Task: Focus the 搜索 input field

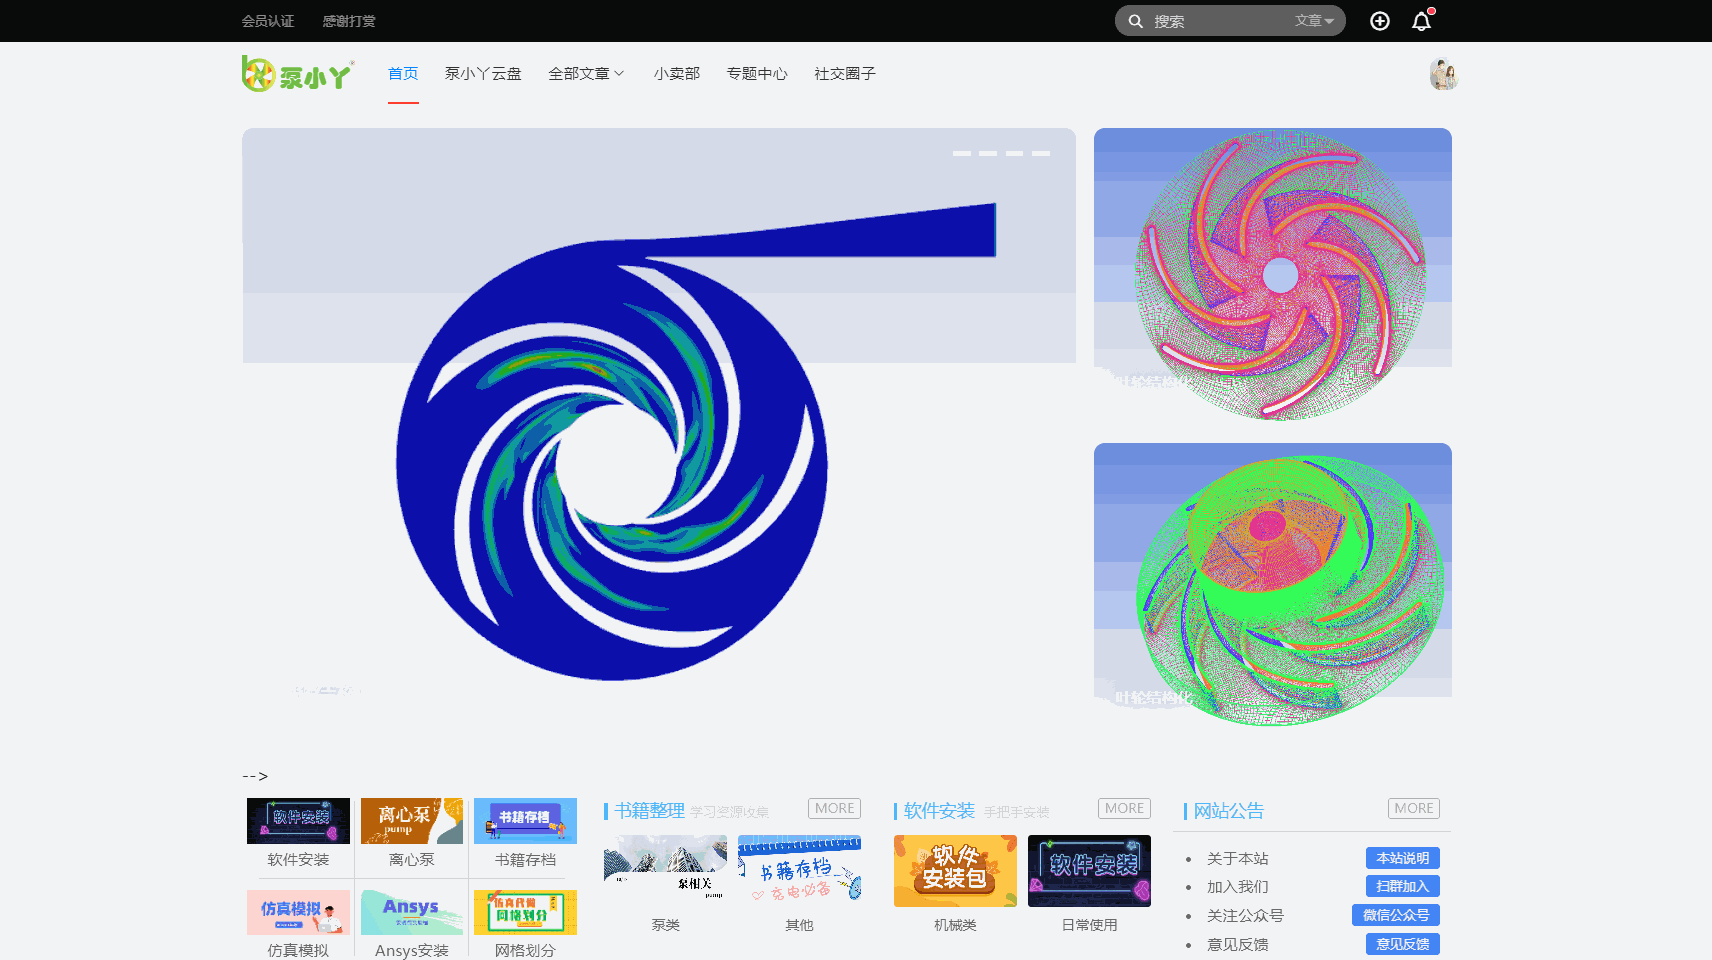Action: click(1218, 21)
